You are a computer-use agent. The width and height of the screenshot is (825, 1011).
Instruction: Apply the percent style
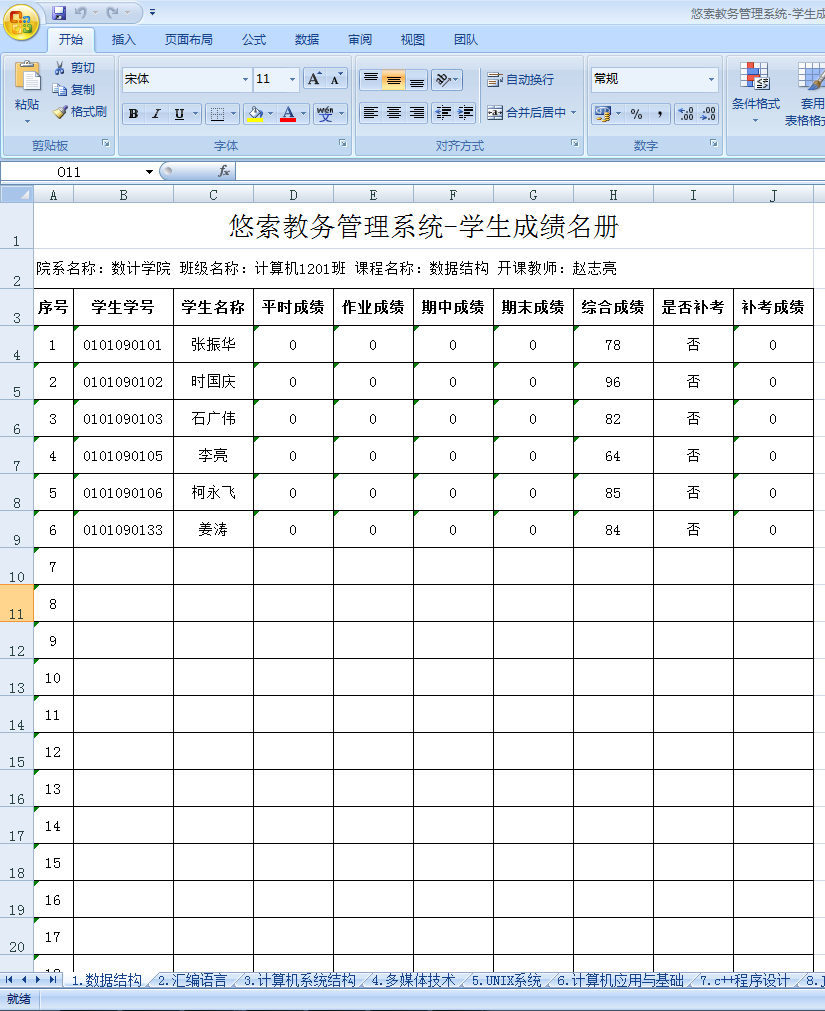tap(637, 114)
